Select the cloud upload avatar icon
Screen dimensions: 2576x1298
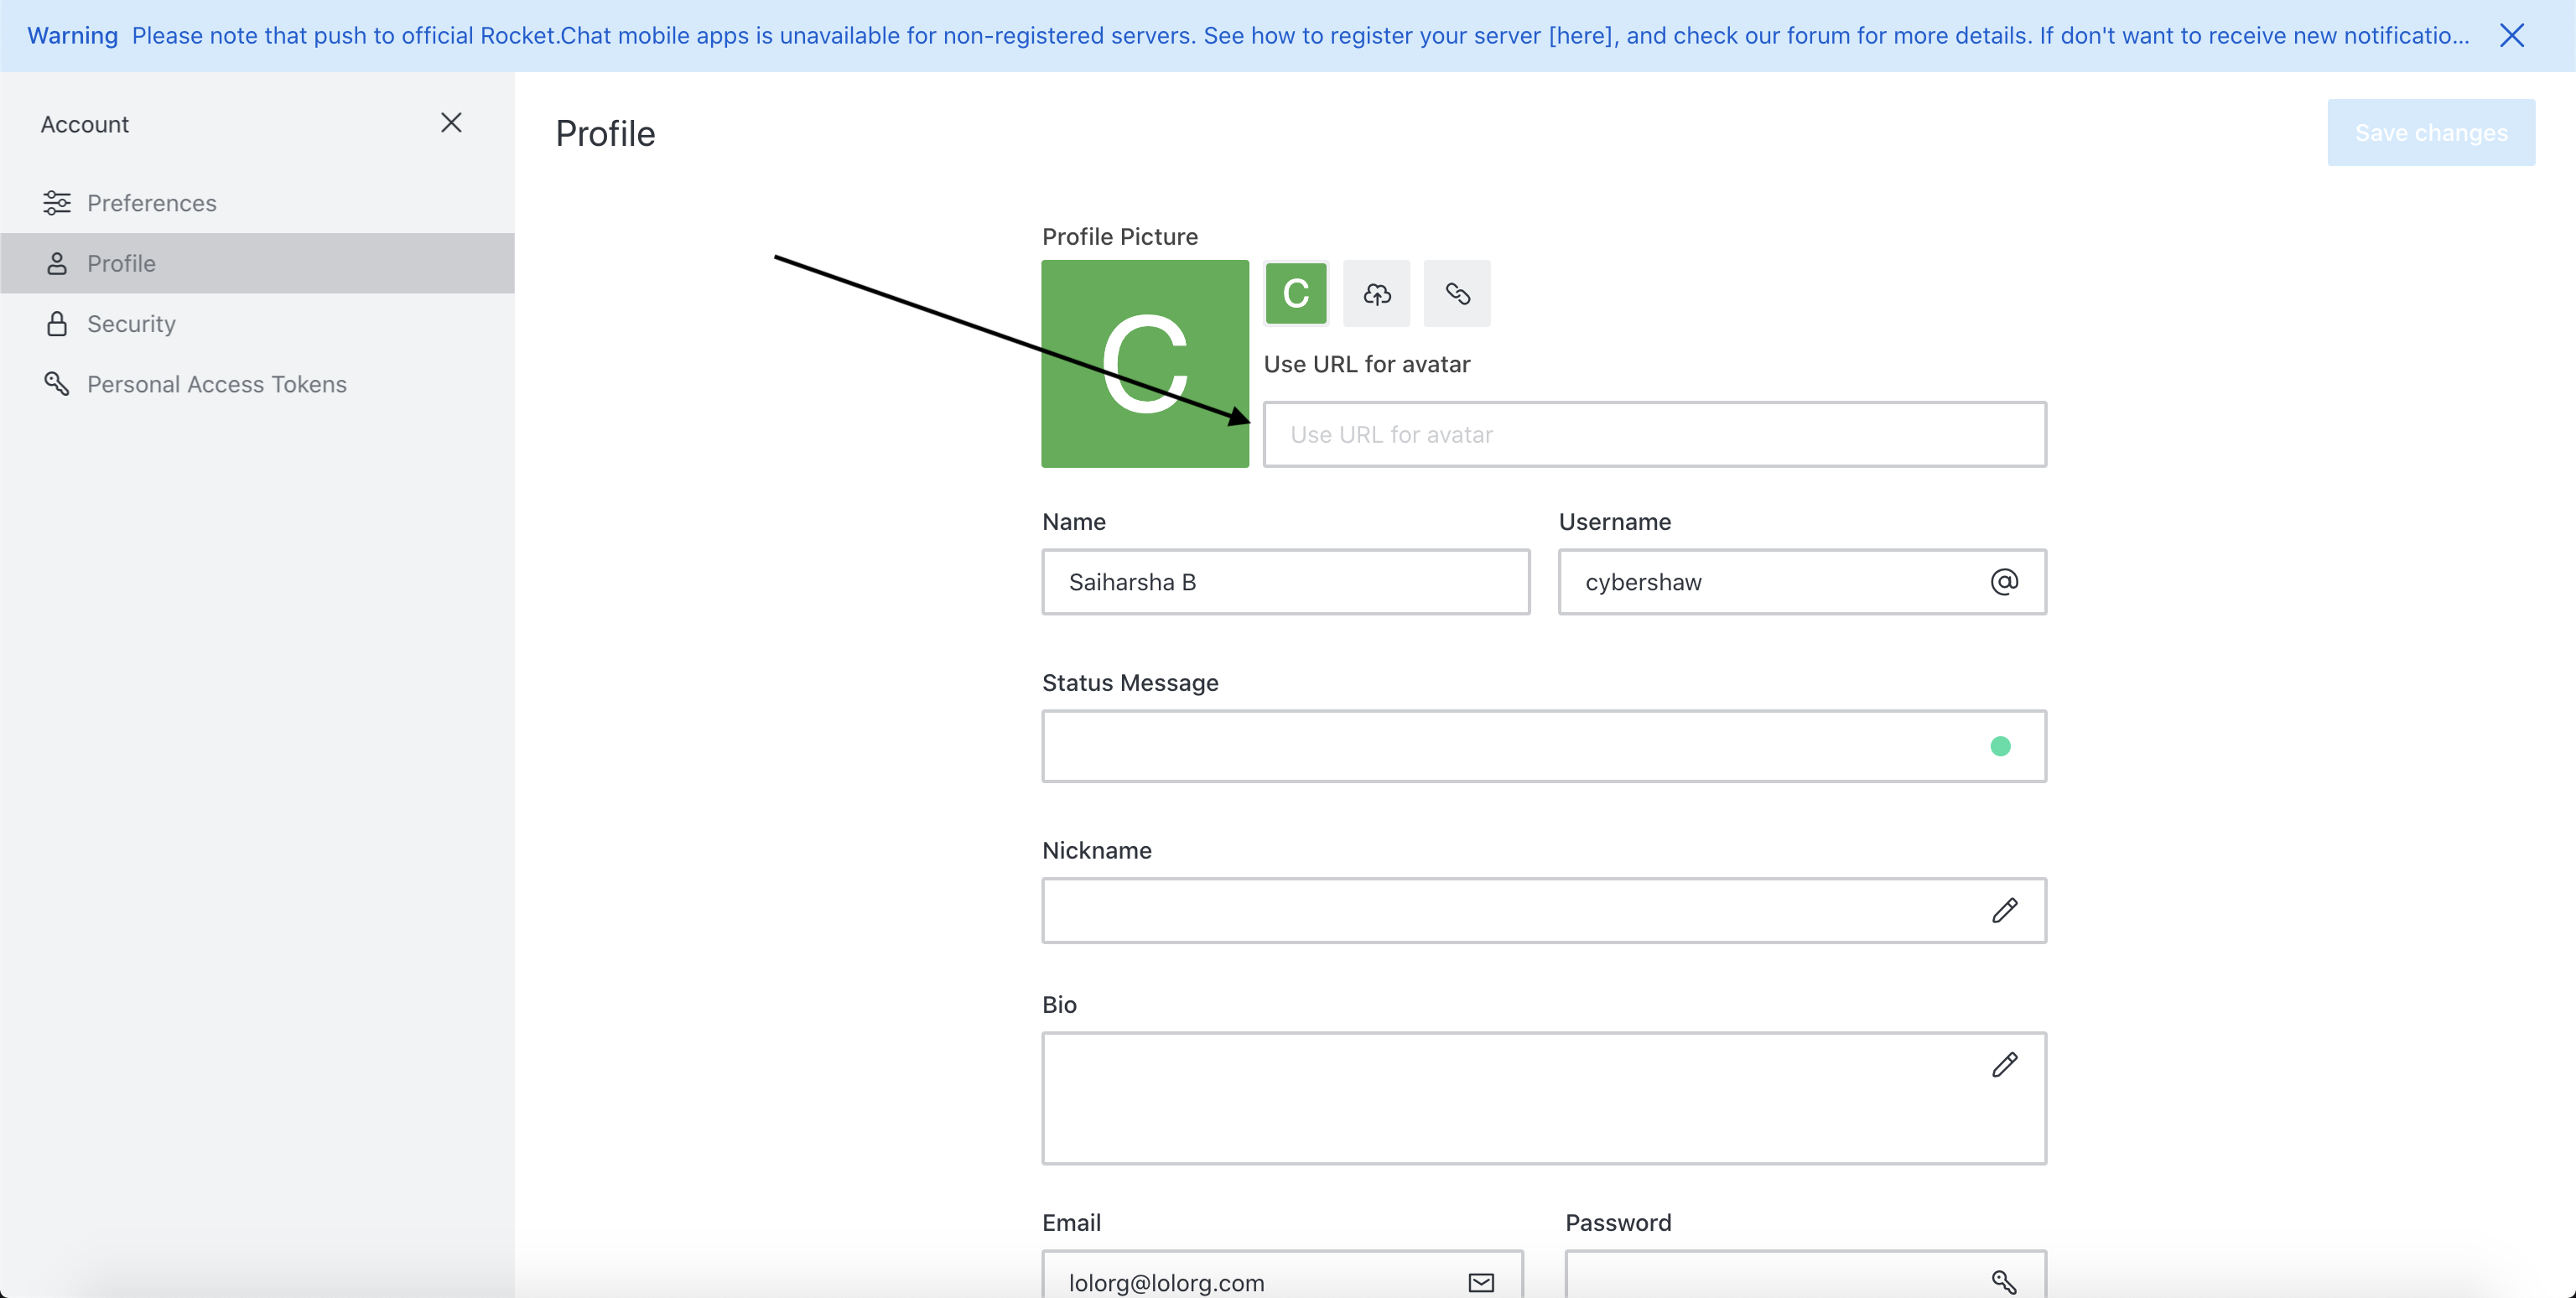click(x=1376, y=293)
